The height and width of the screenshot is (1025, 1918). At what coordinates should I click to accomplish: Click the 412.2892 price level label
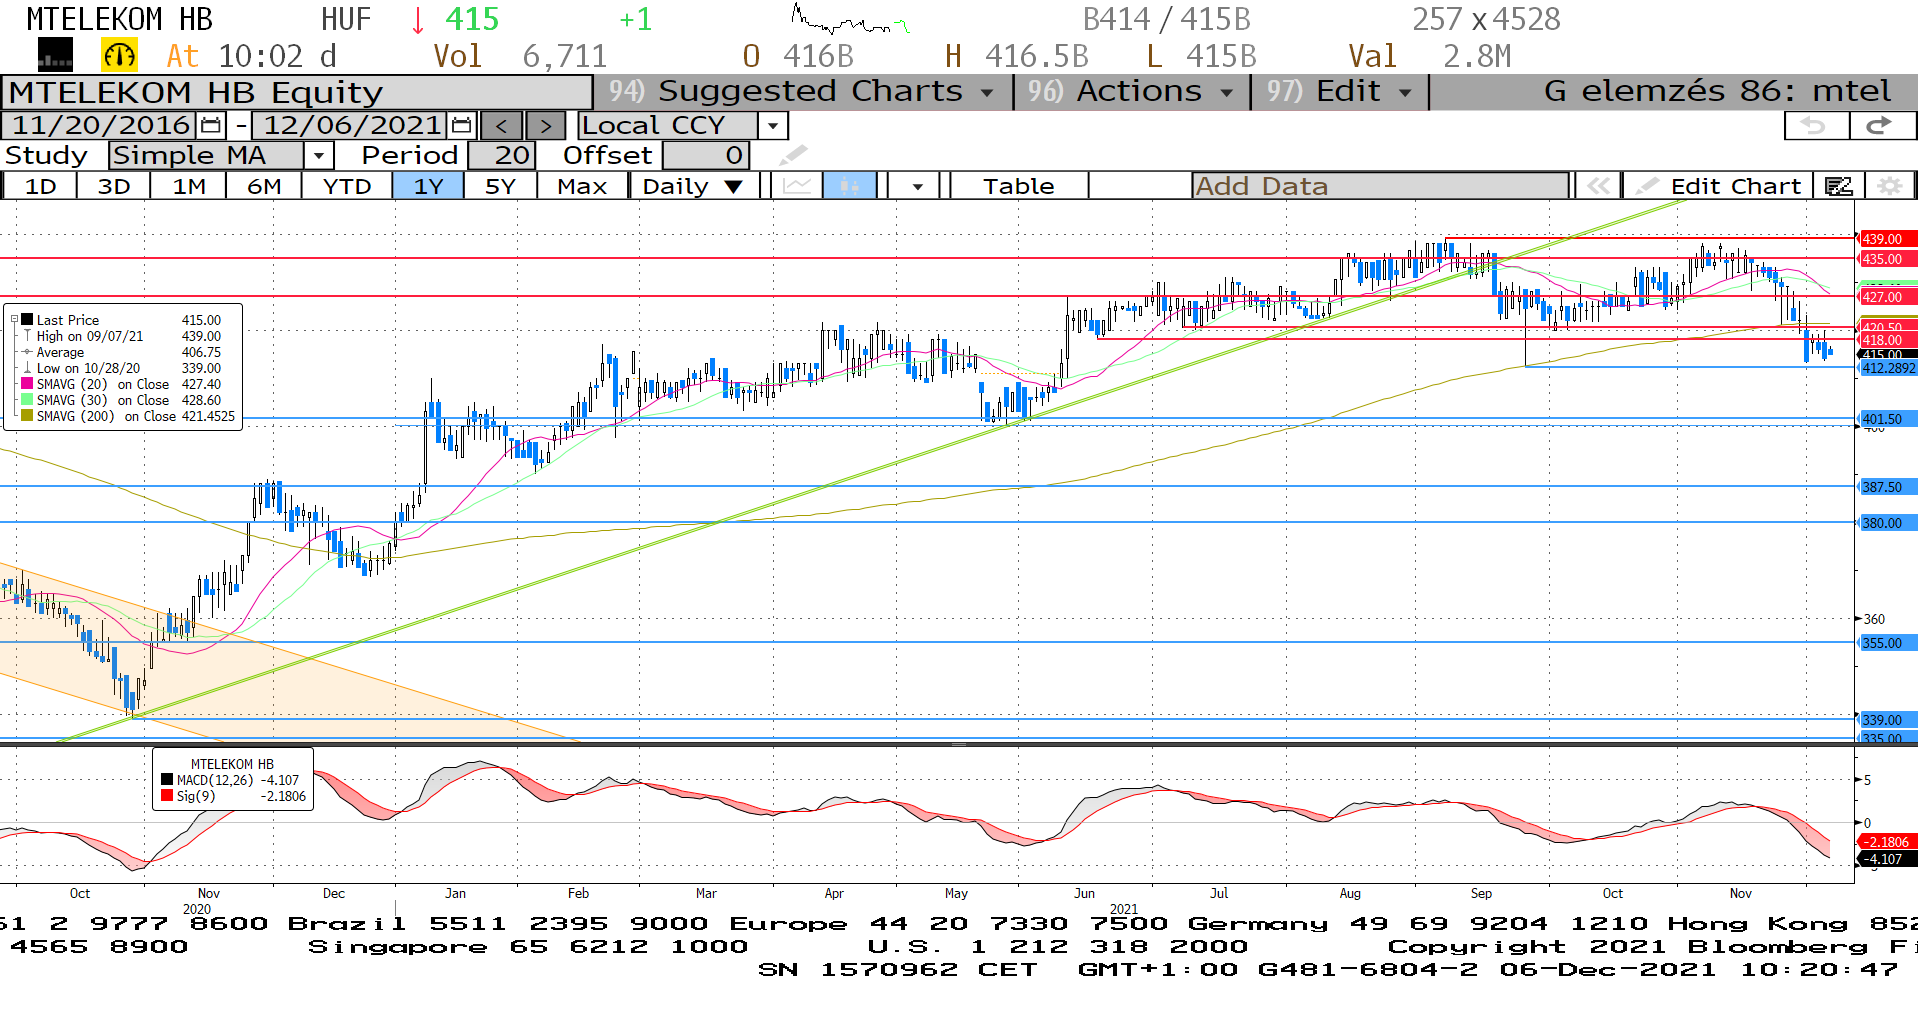[1887, 368]
